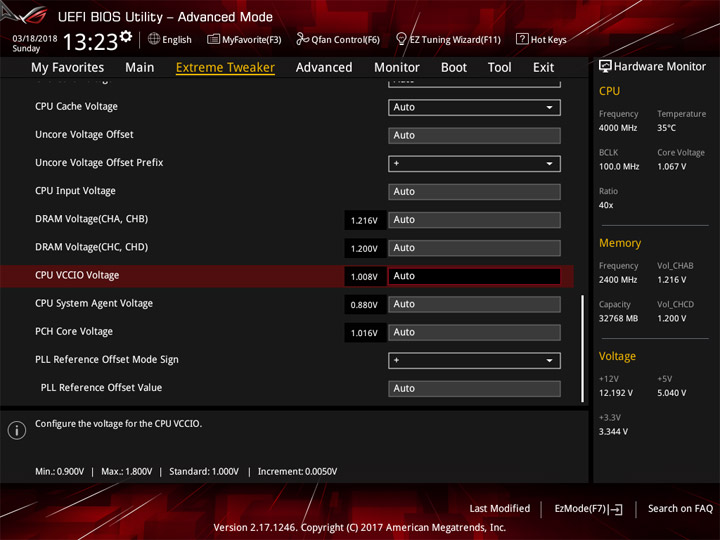Screen dimensions: 720x540
Task: Open PLL Reference Offset Mode Sign dropdown
Action: (x=474, y=360)
